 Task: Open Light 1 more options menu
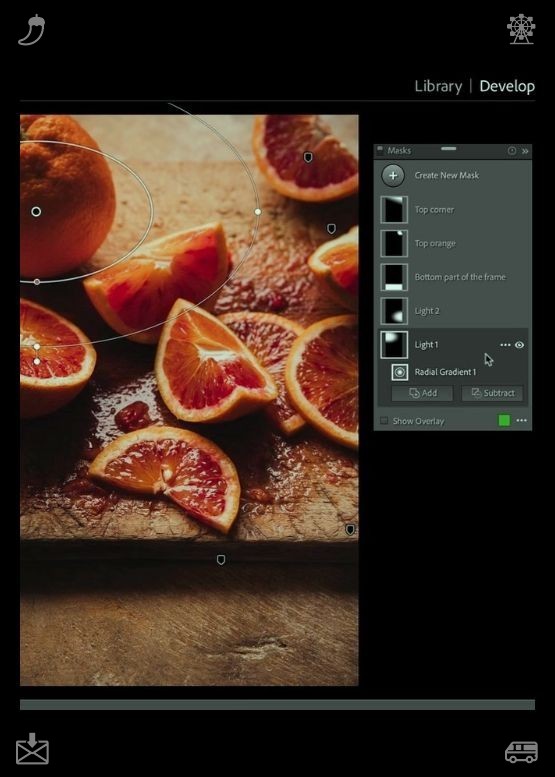[505, 345]
